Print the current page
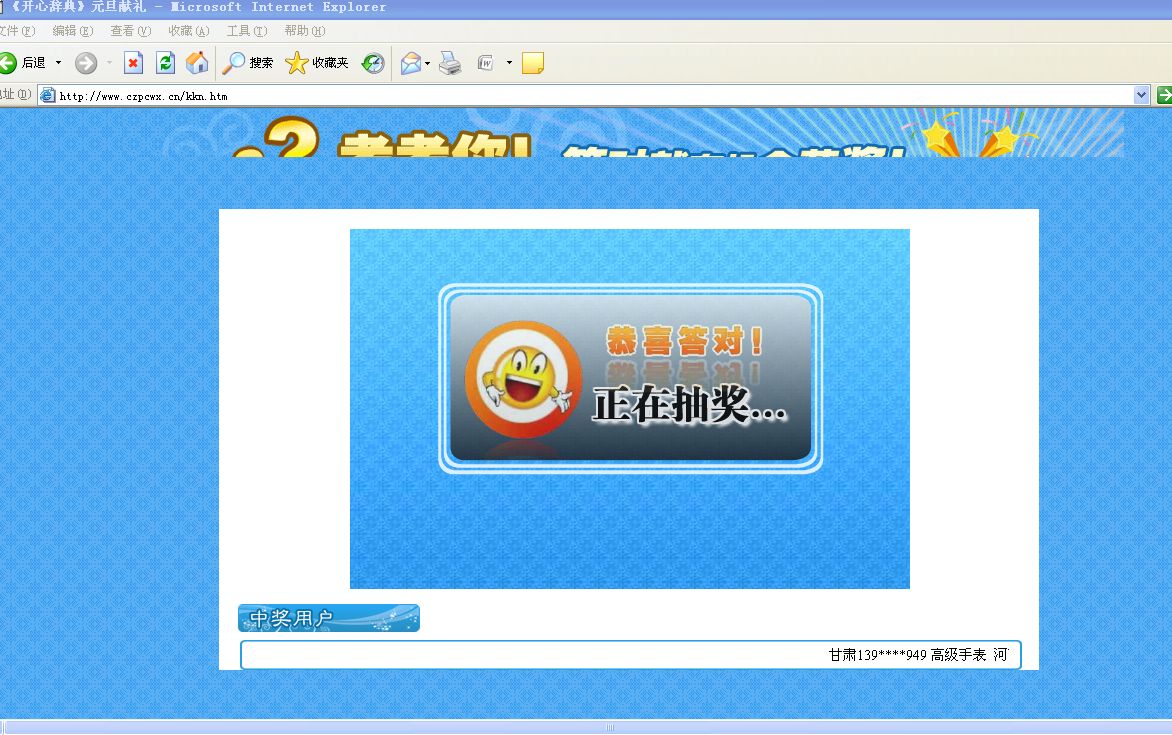Image resolution: width=1172 pixels, height=735 pixels. point(450,62)
